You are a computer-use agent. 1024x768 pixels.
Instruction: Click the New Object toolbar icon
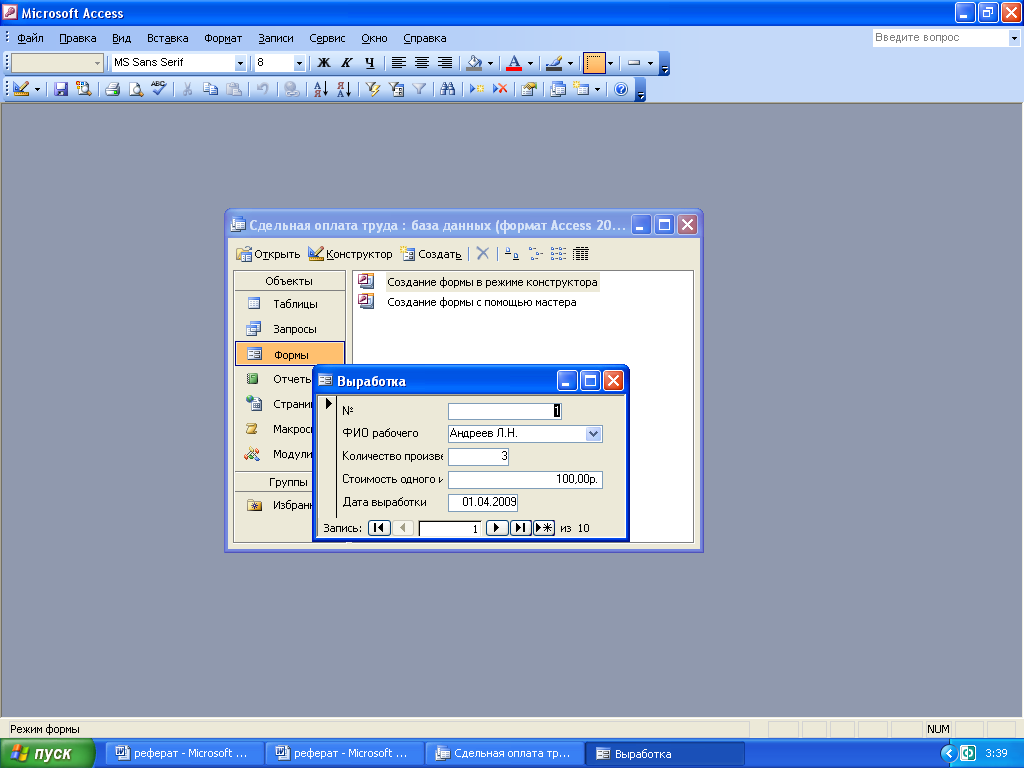click(581, 89)
